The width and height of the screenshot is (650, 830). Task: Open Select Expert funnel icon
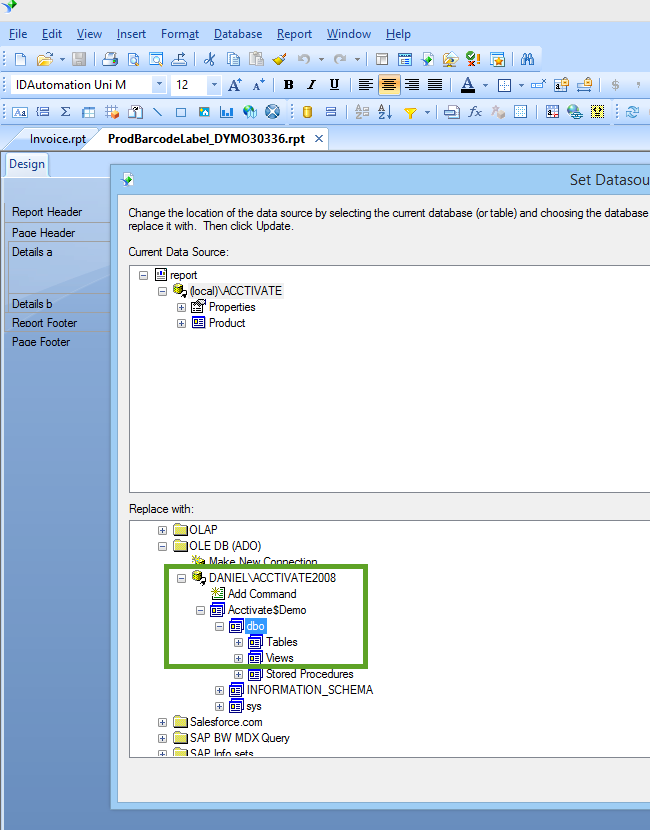410,112
